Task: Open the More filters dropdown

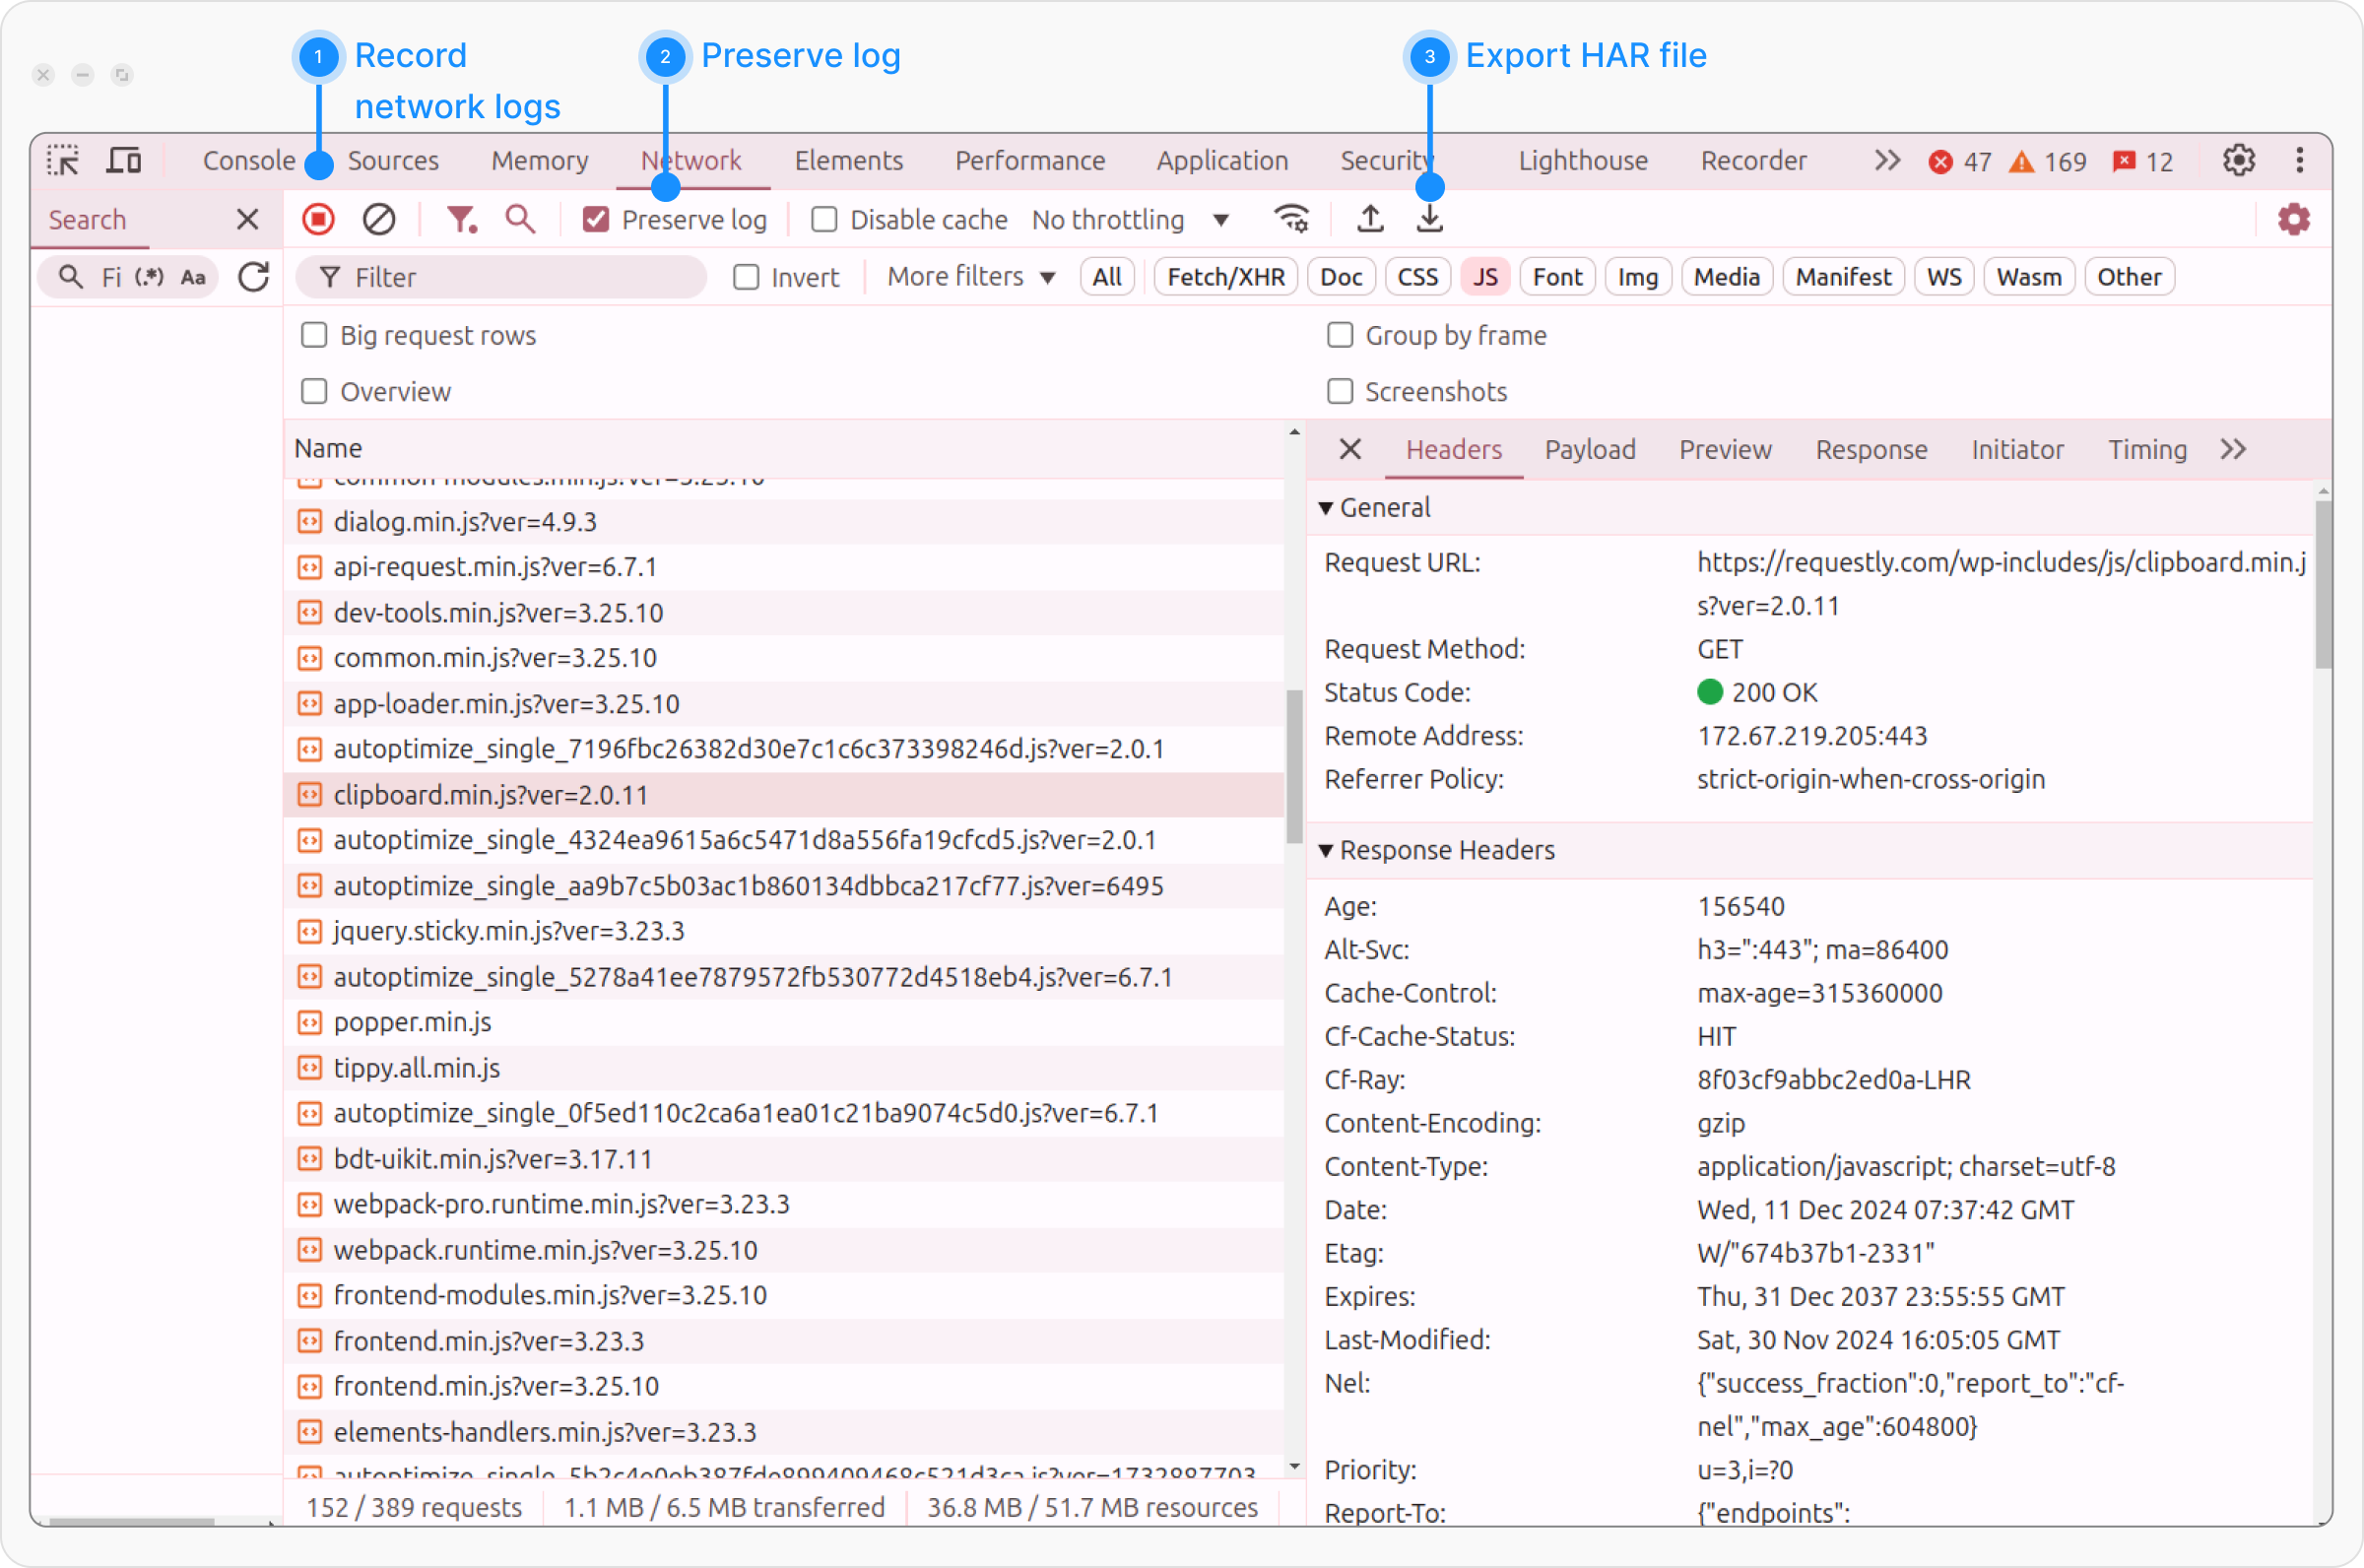Action: [x=968, y=276]
